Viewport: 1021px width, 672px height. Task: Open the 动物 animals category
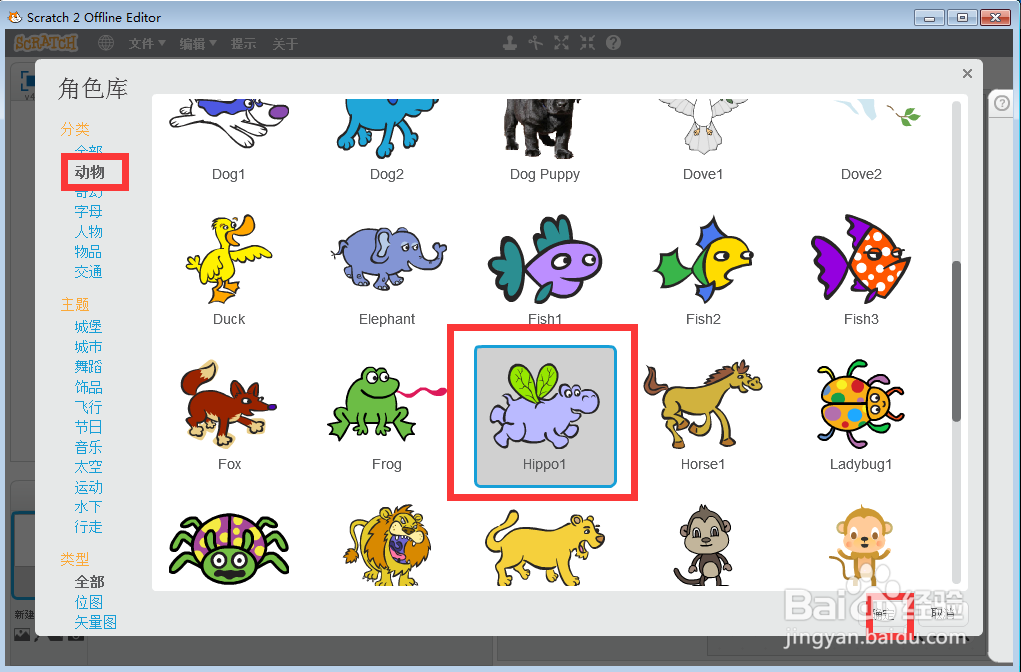coord(89,172)
